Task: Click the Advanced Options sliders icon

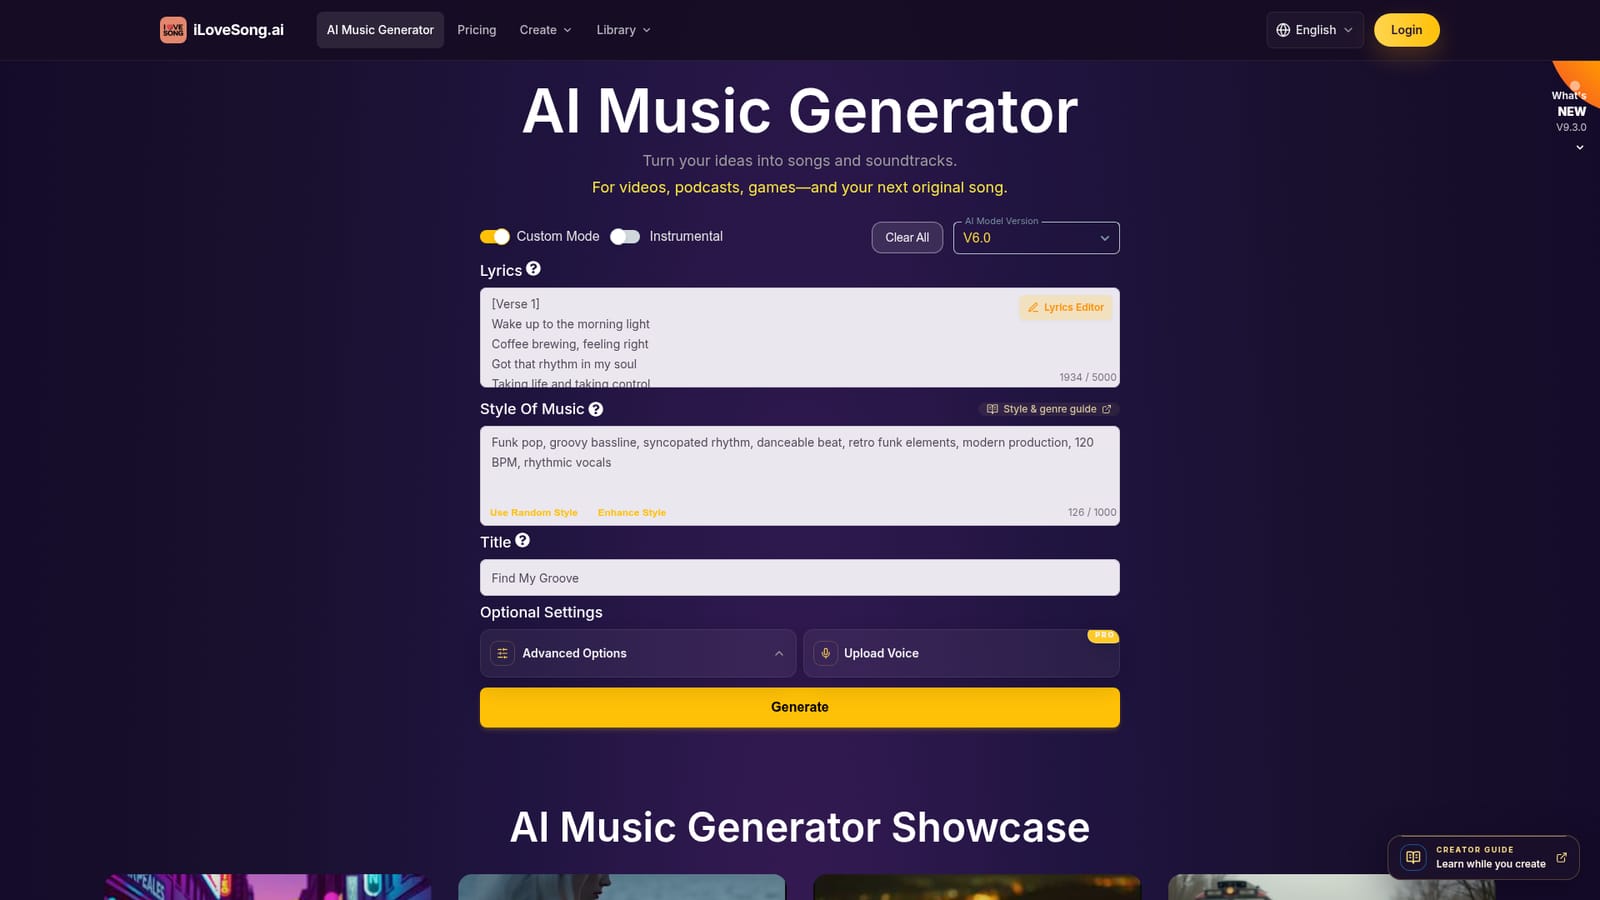Action: tap(503, 653)
